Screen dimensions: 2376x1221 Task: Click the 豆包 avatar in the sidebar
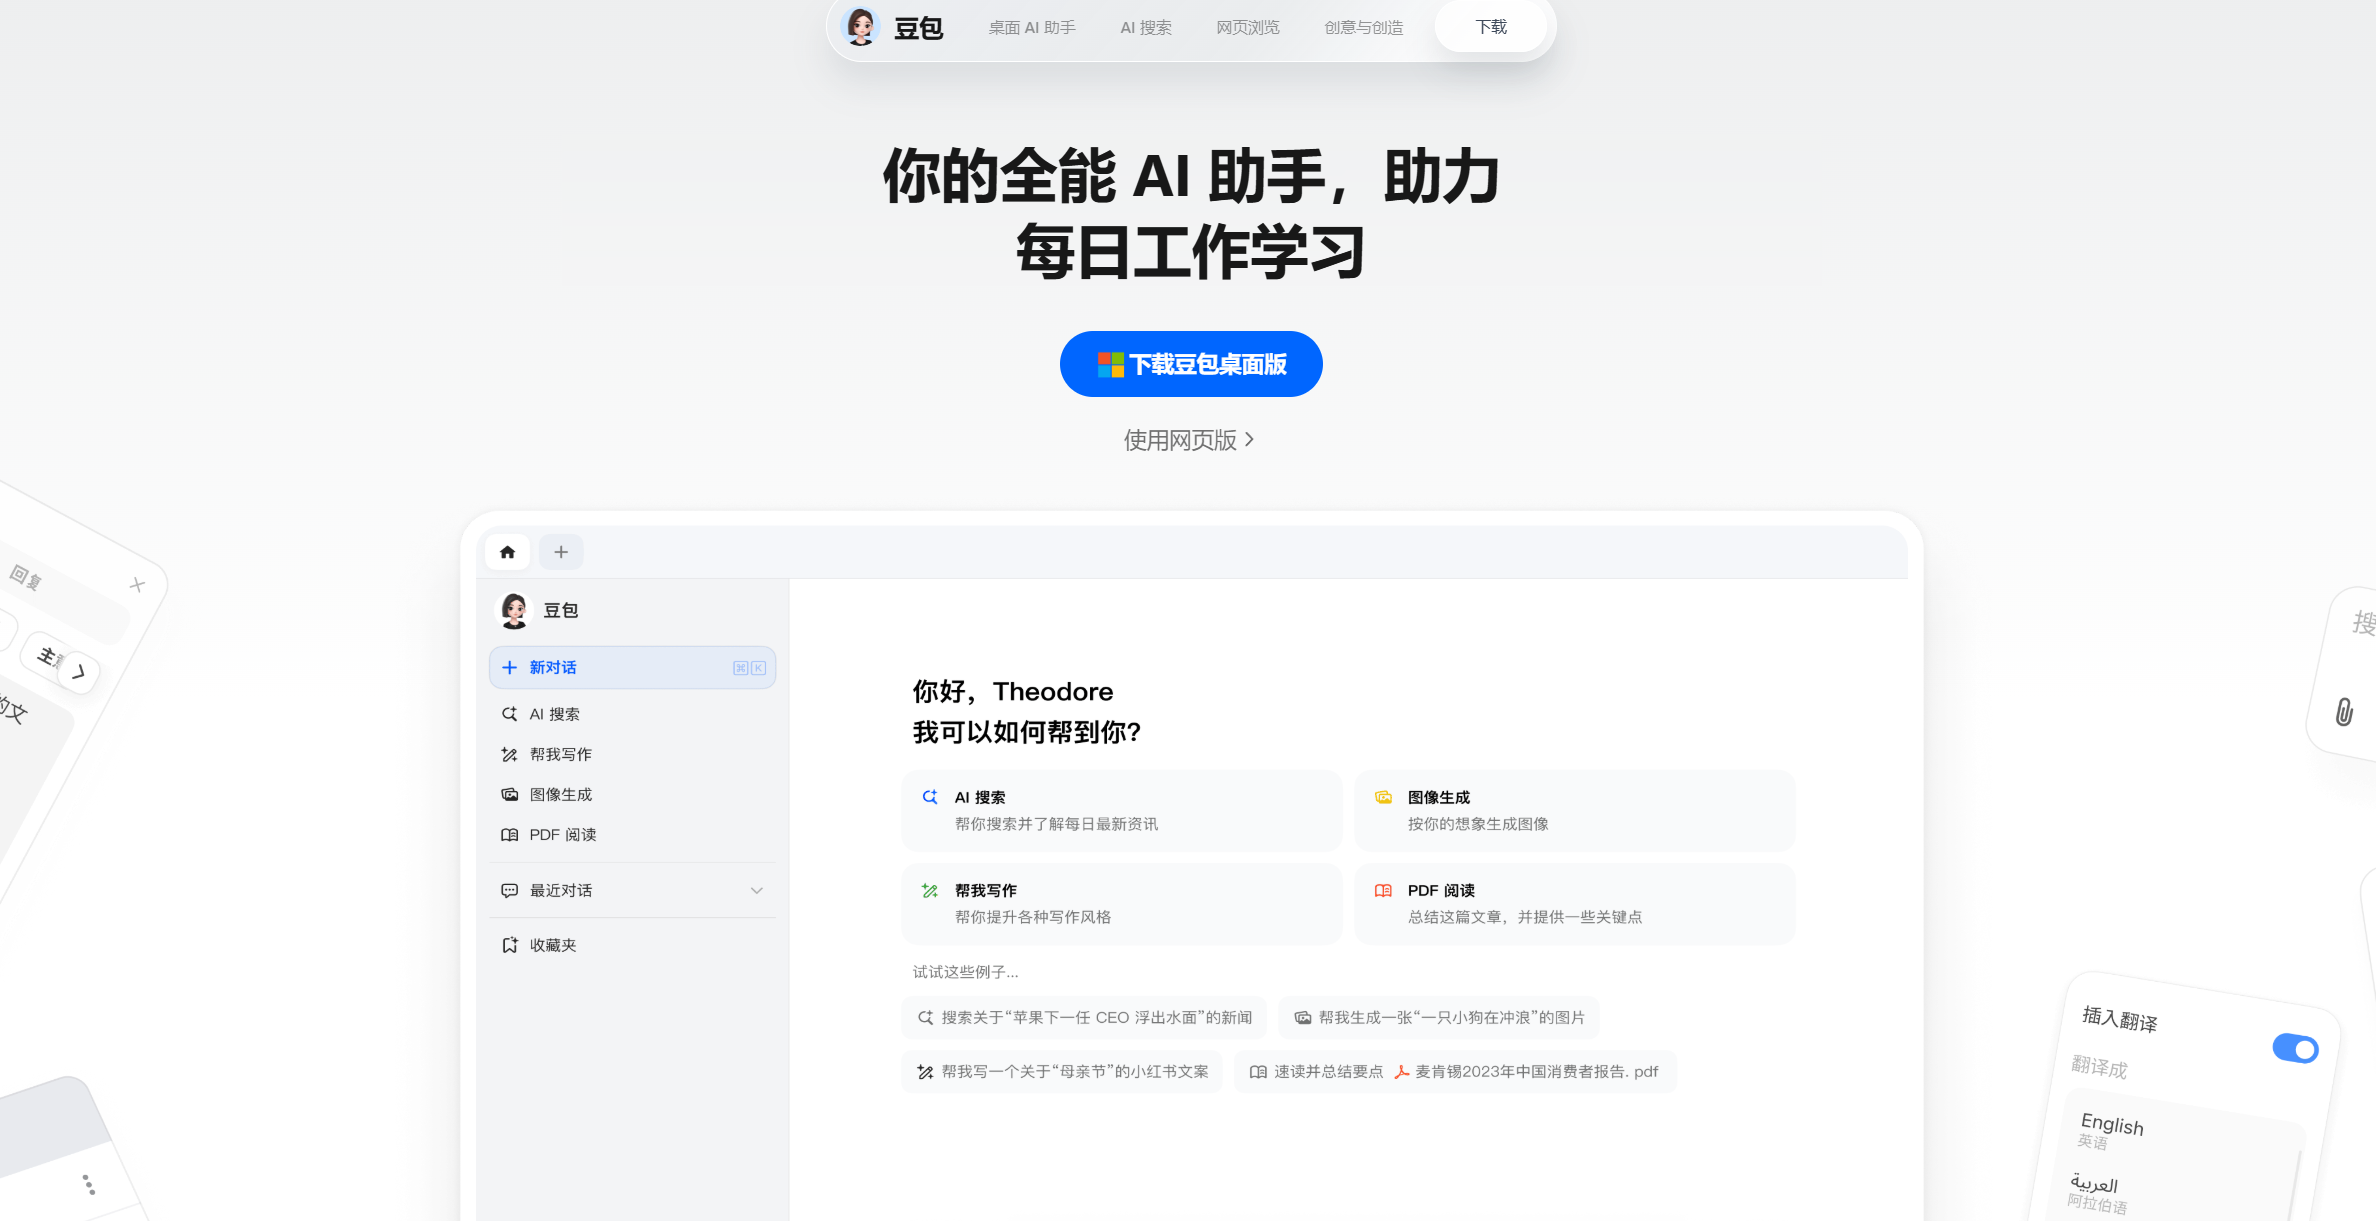[514, 610]
